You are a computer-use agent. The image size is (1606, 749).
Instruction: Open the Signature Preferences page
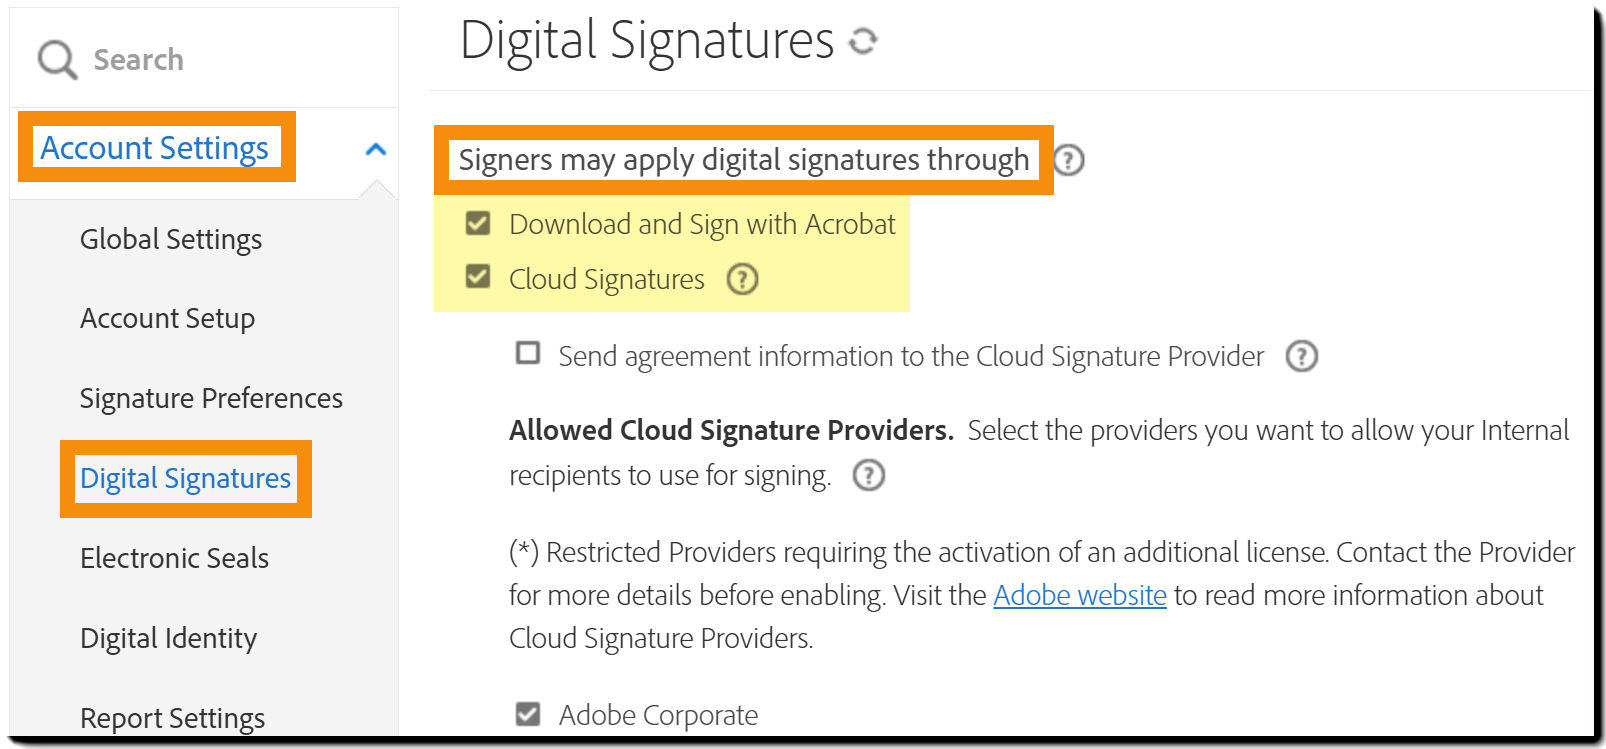tap(211, 398)
